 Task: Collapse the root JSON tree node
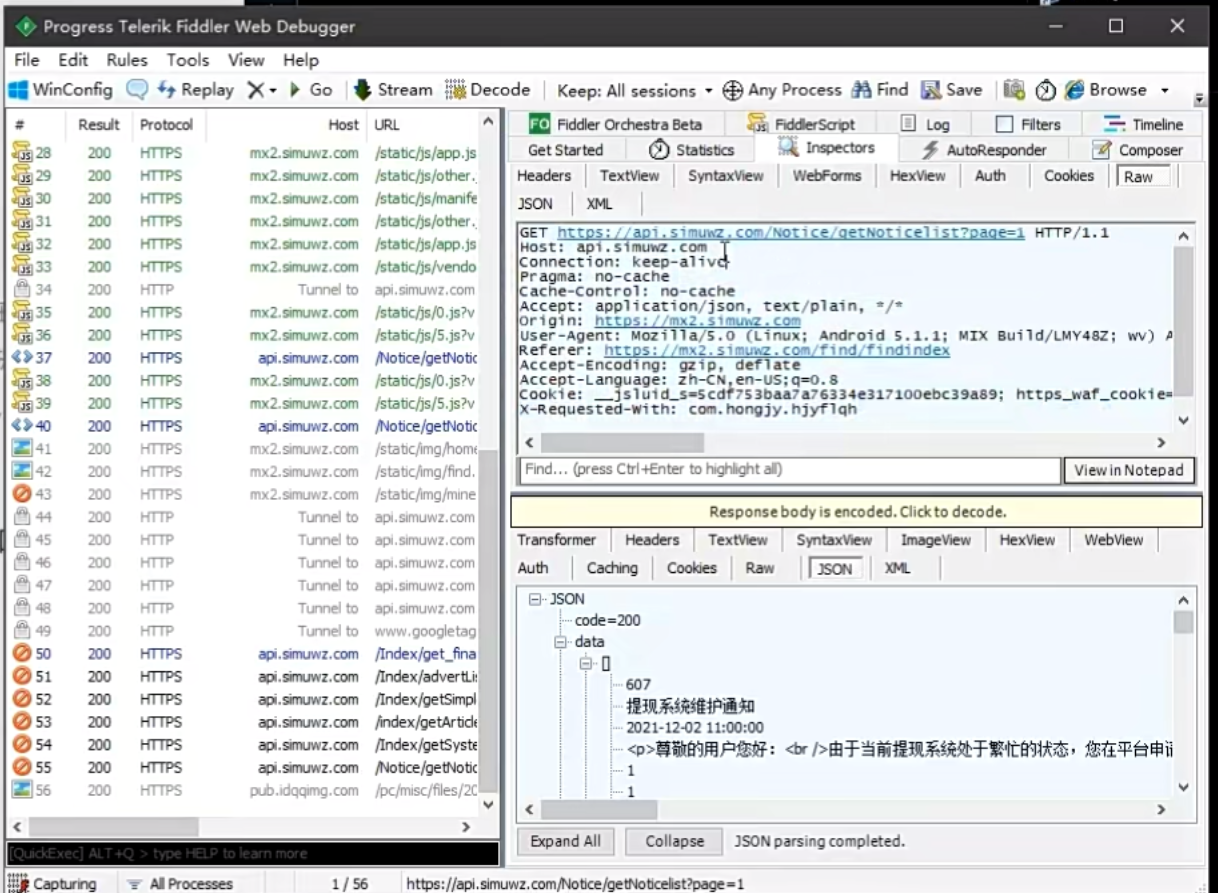[x=536, y=599]
